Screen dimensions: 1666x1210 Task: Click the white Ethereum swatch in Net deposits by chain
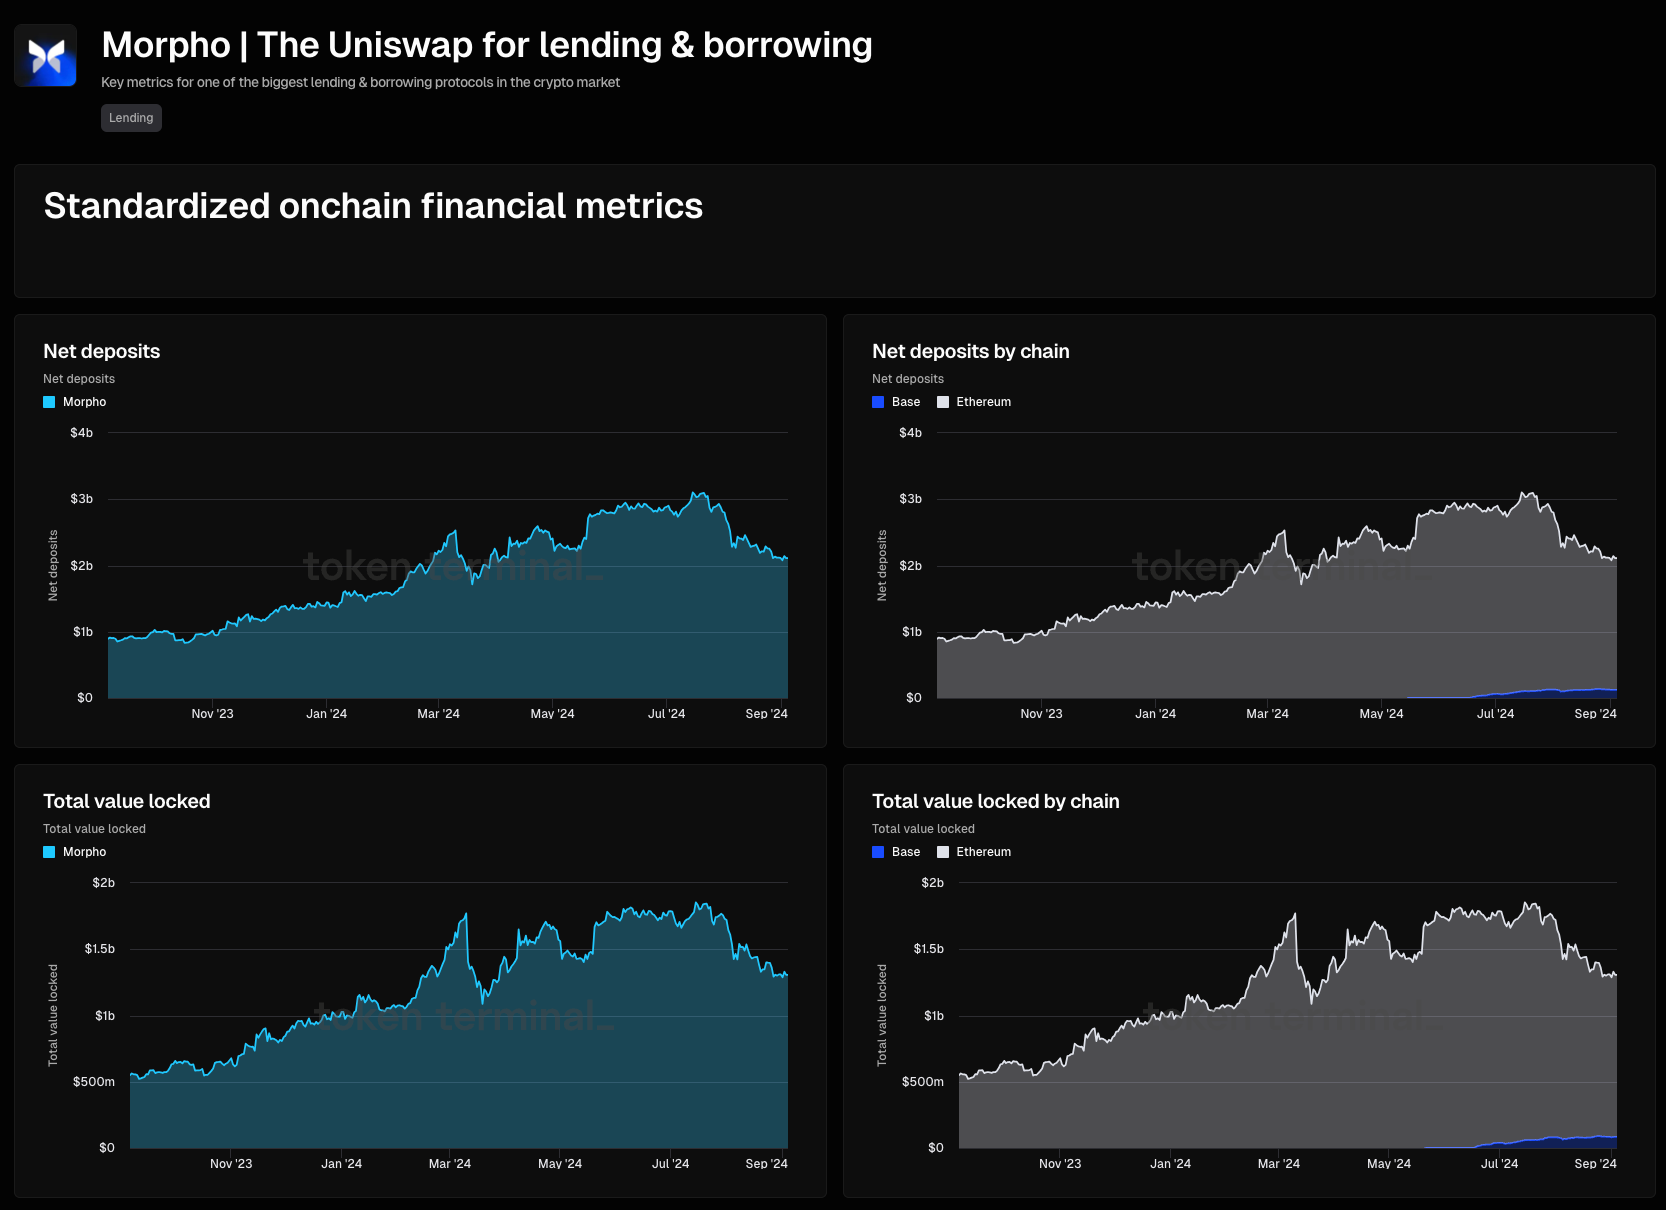[x=943, y=402]
